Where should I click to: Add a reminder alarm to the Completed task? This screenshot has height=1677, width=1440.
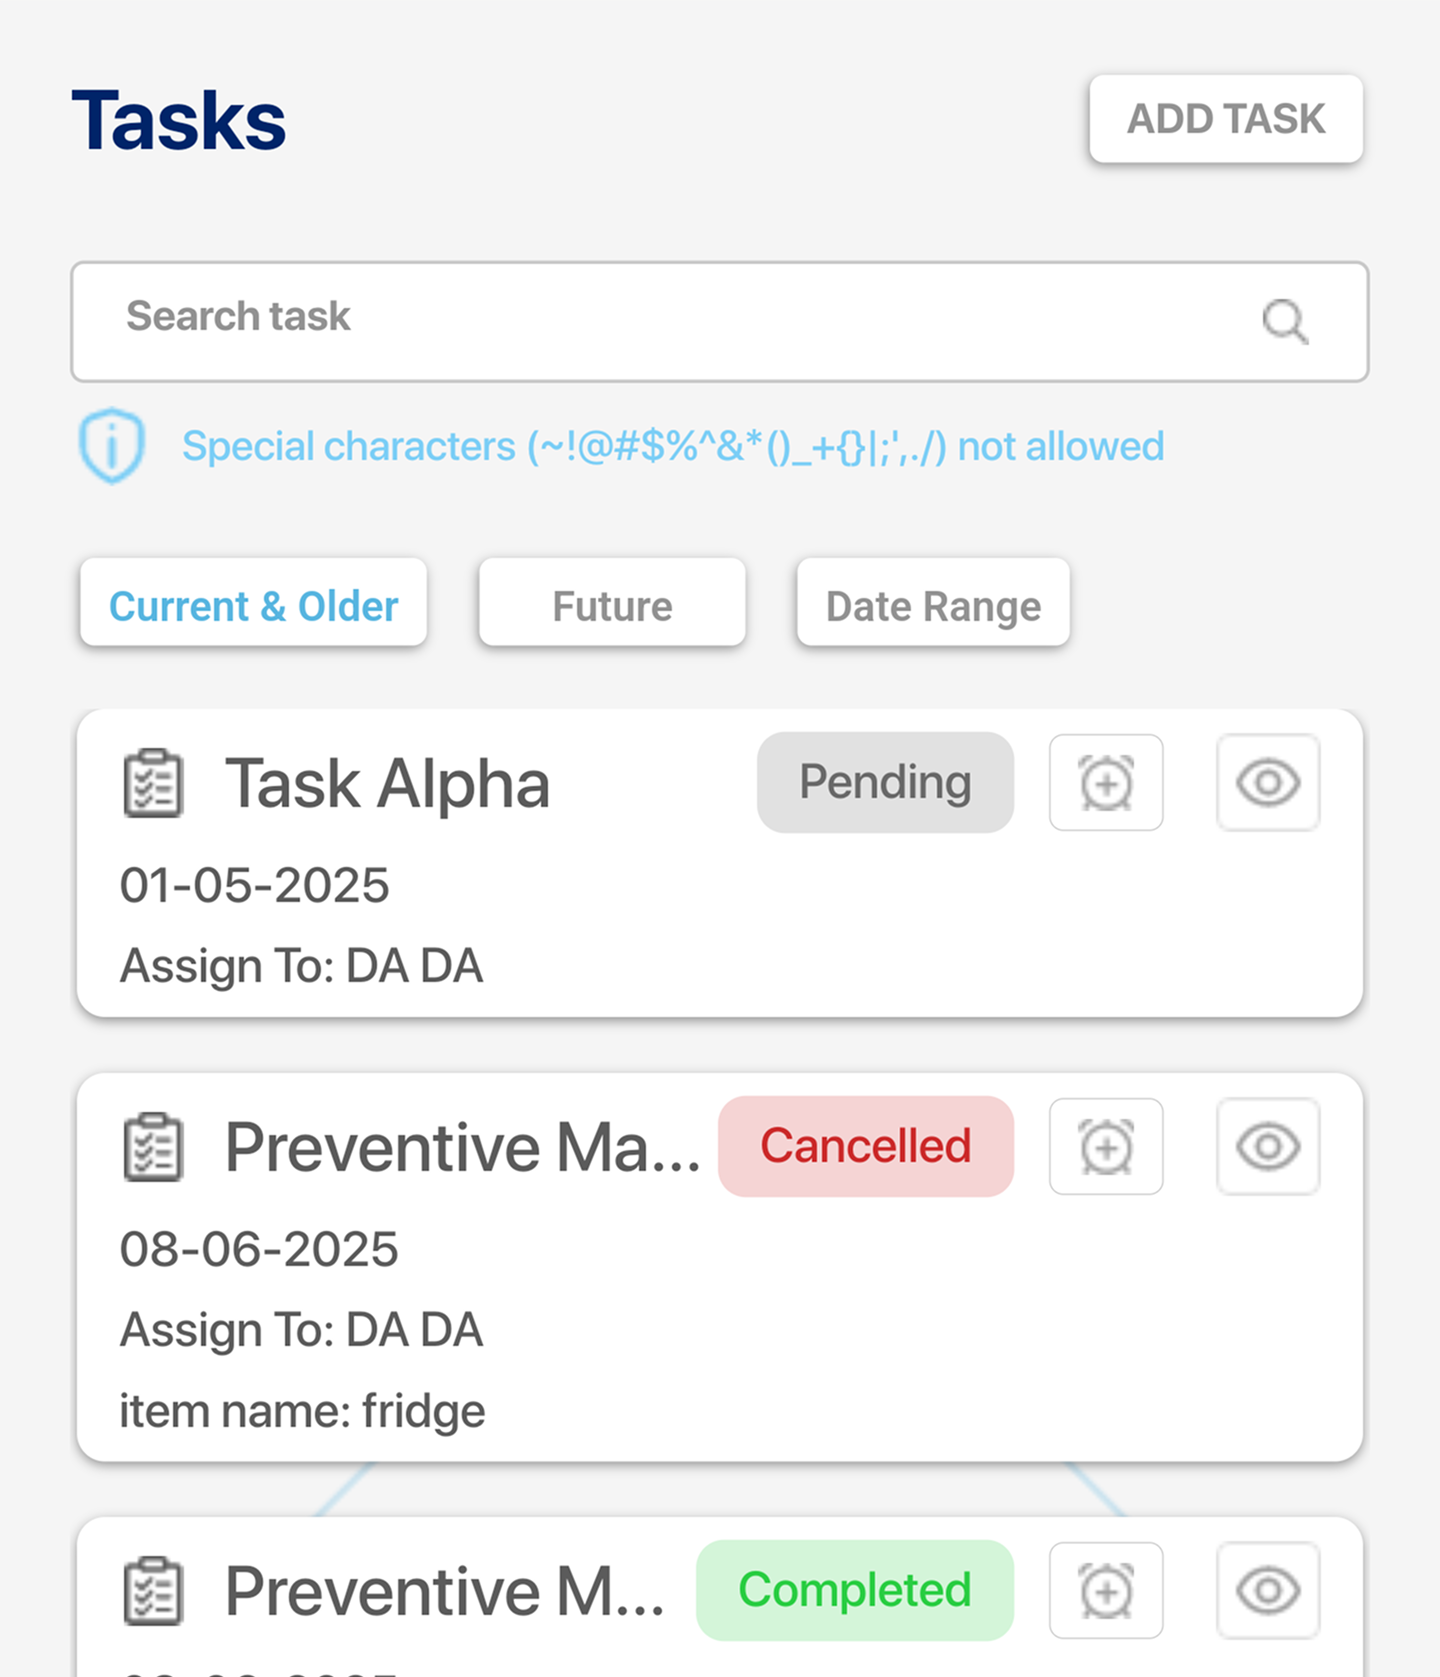(x=1106, y=1590)
